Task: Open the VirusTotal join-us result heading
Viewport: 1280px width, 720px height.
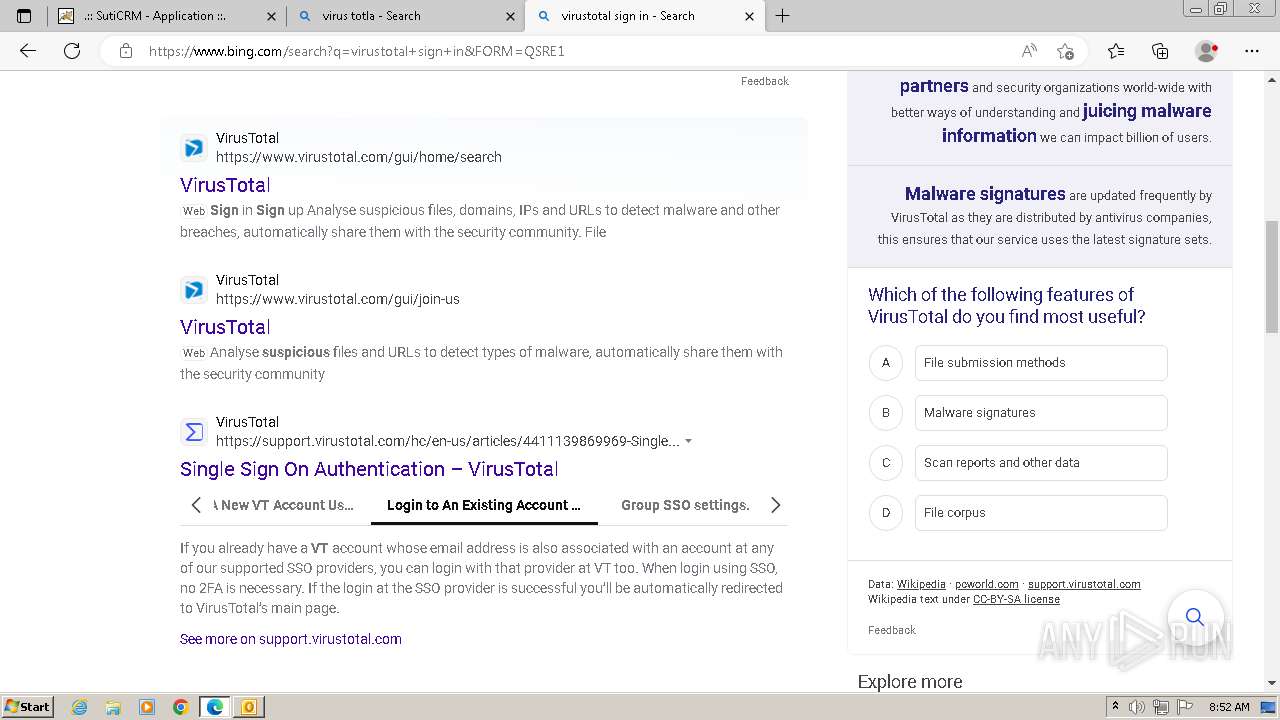Action: coord(225,327)
